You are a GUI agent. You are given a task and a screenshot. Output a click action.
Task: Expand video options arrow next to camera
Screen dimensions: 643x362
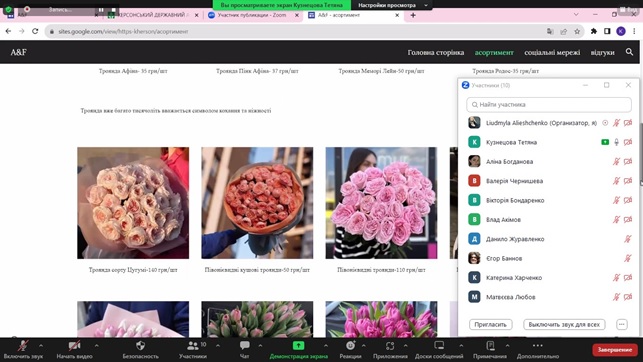pos(96,346)
